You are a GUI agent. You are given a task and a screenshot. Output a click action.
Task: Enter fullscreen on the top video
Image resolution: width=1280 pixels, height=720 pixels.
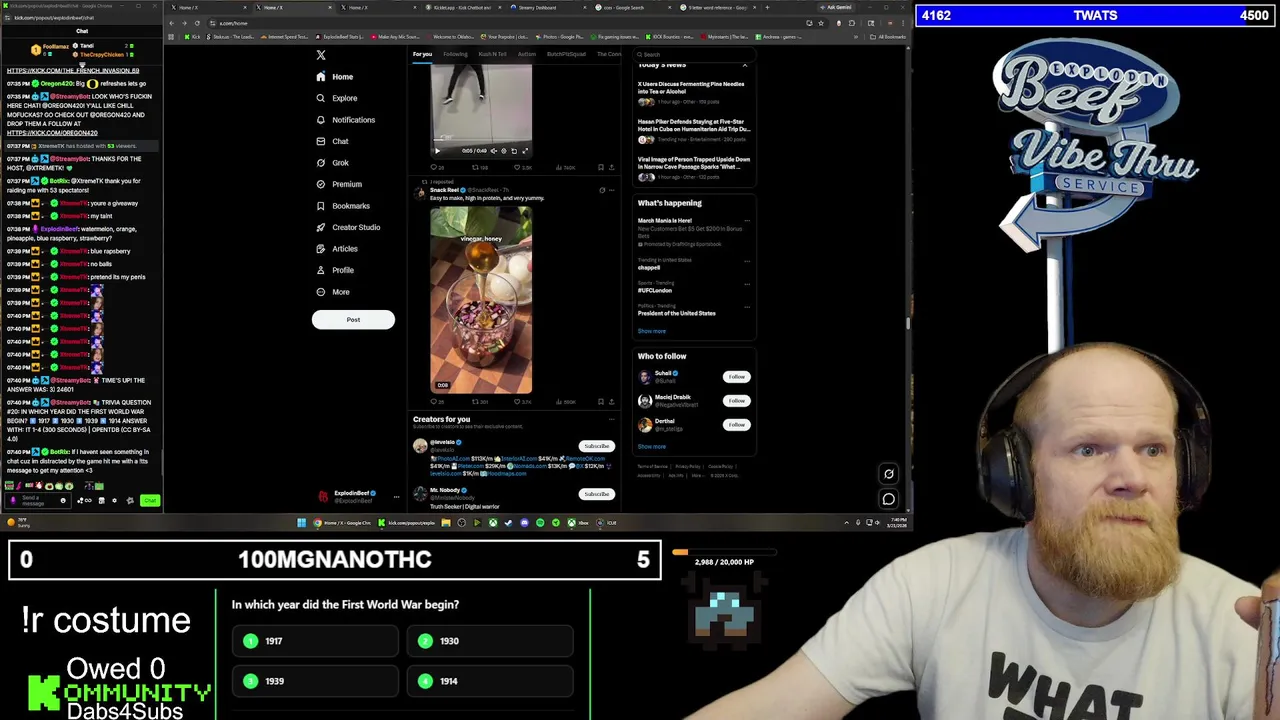(x=525, y=151)
